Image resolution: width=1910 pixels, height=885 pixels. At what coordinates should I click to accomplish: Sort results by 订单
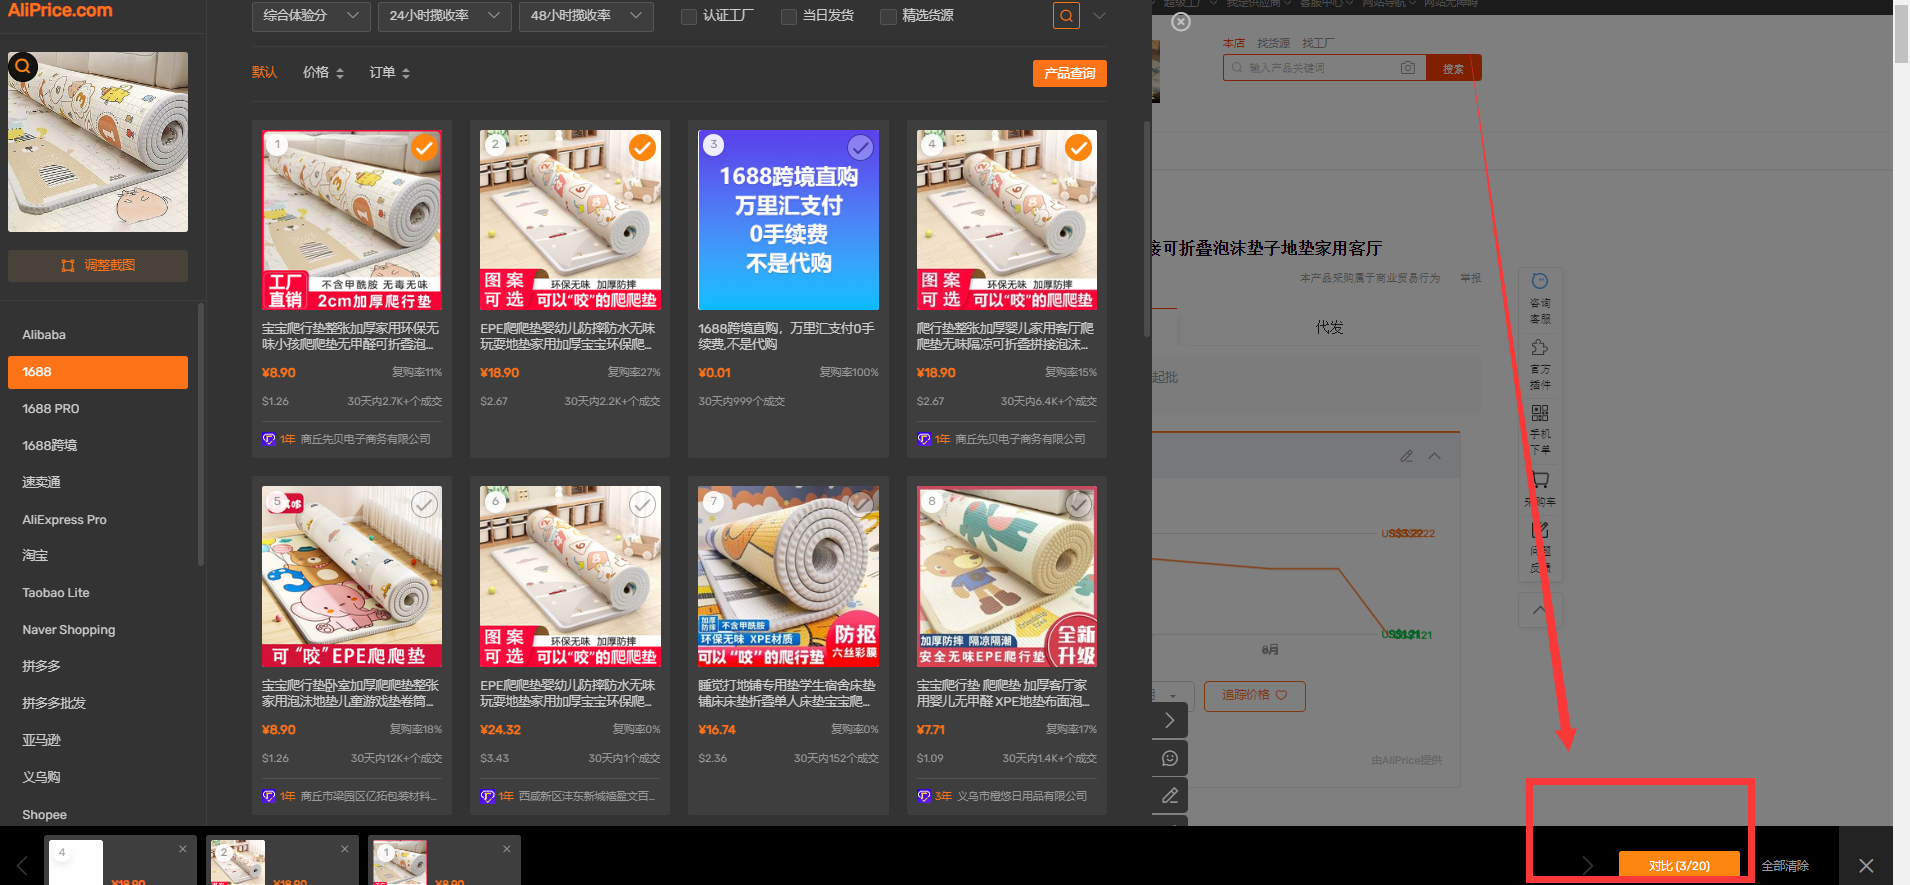tap(389, 72)
